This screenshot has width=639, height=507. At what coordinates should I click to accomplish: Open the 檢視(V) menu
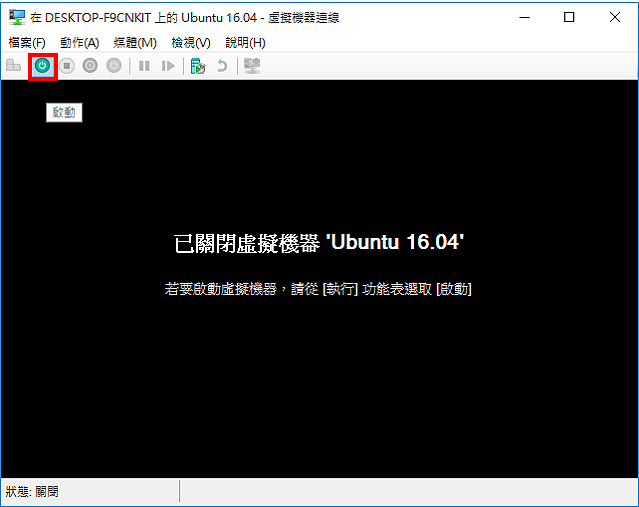[191, 42]
